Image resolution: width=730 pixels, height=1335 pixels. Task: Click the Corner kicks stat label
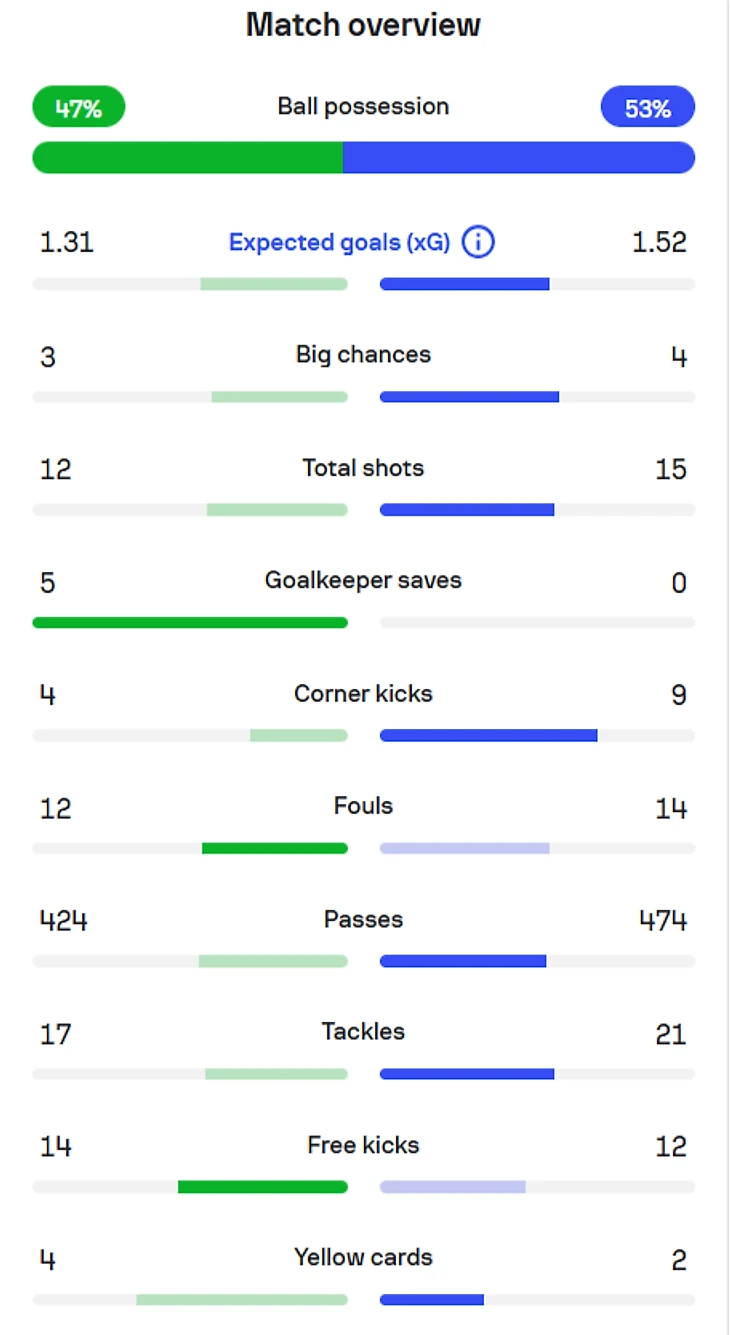tap(363, 694)
